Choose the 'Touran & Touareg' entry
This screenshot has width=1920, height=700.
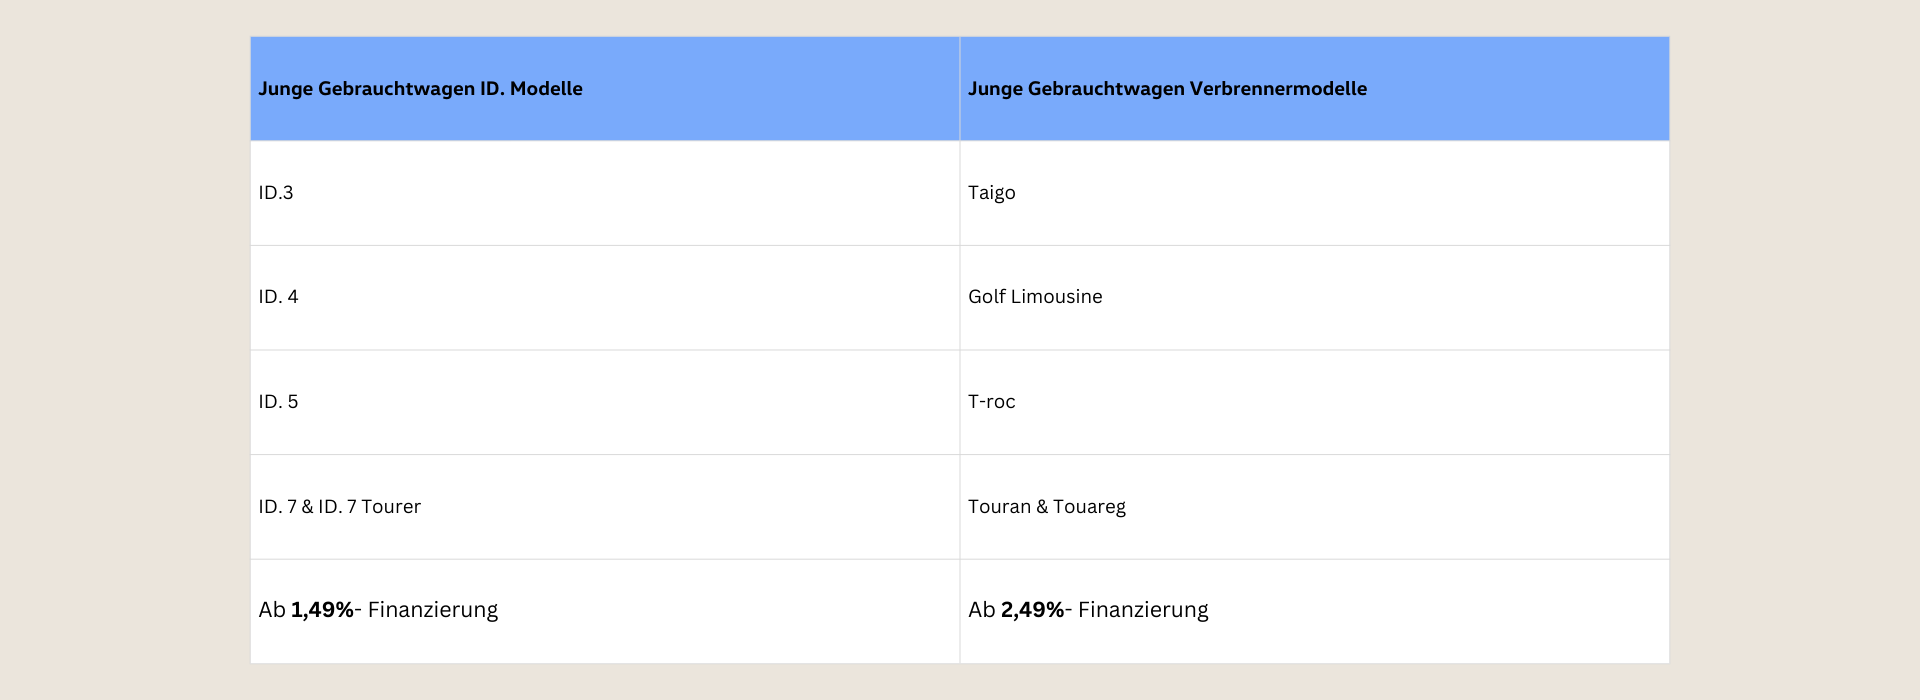click(x=1046, y=507)
